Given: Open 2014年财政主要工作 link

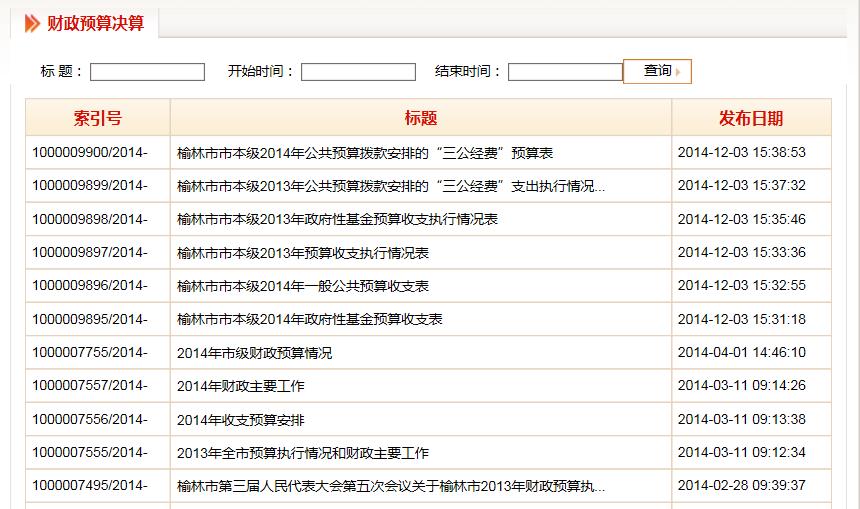Looking at the screenshot, I should [240, 386].
